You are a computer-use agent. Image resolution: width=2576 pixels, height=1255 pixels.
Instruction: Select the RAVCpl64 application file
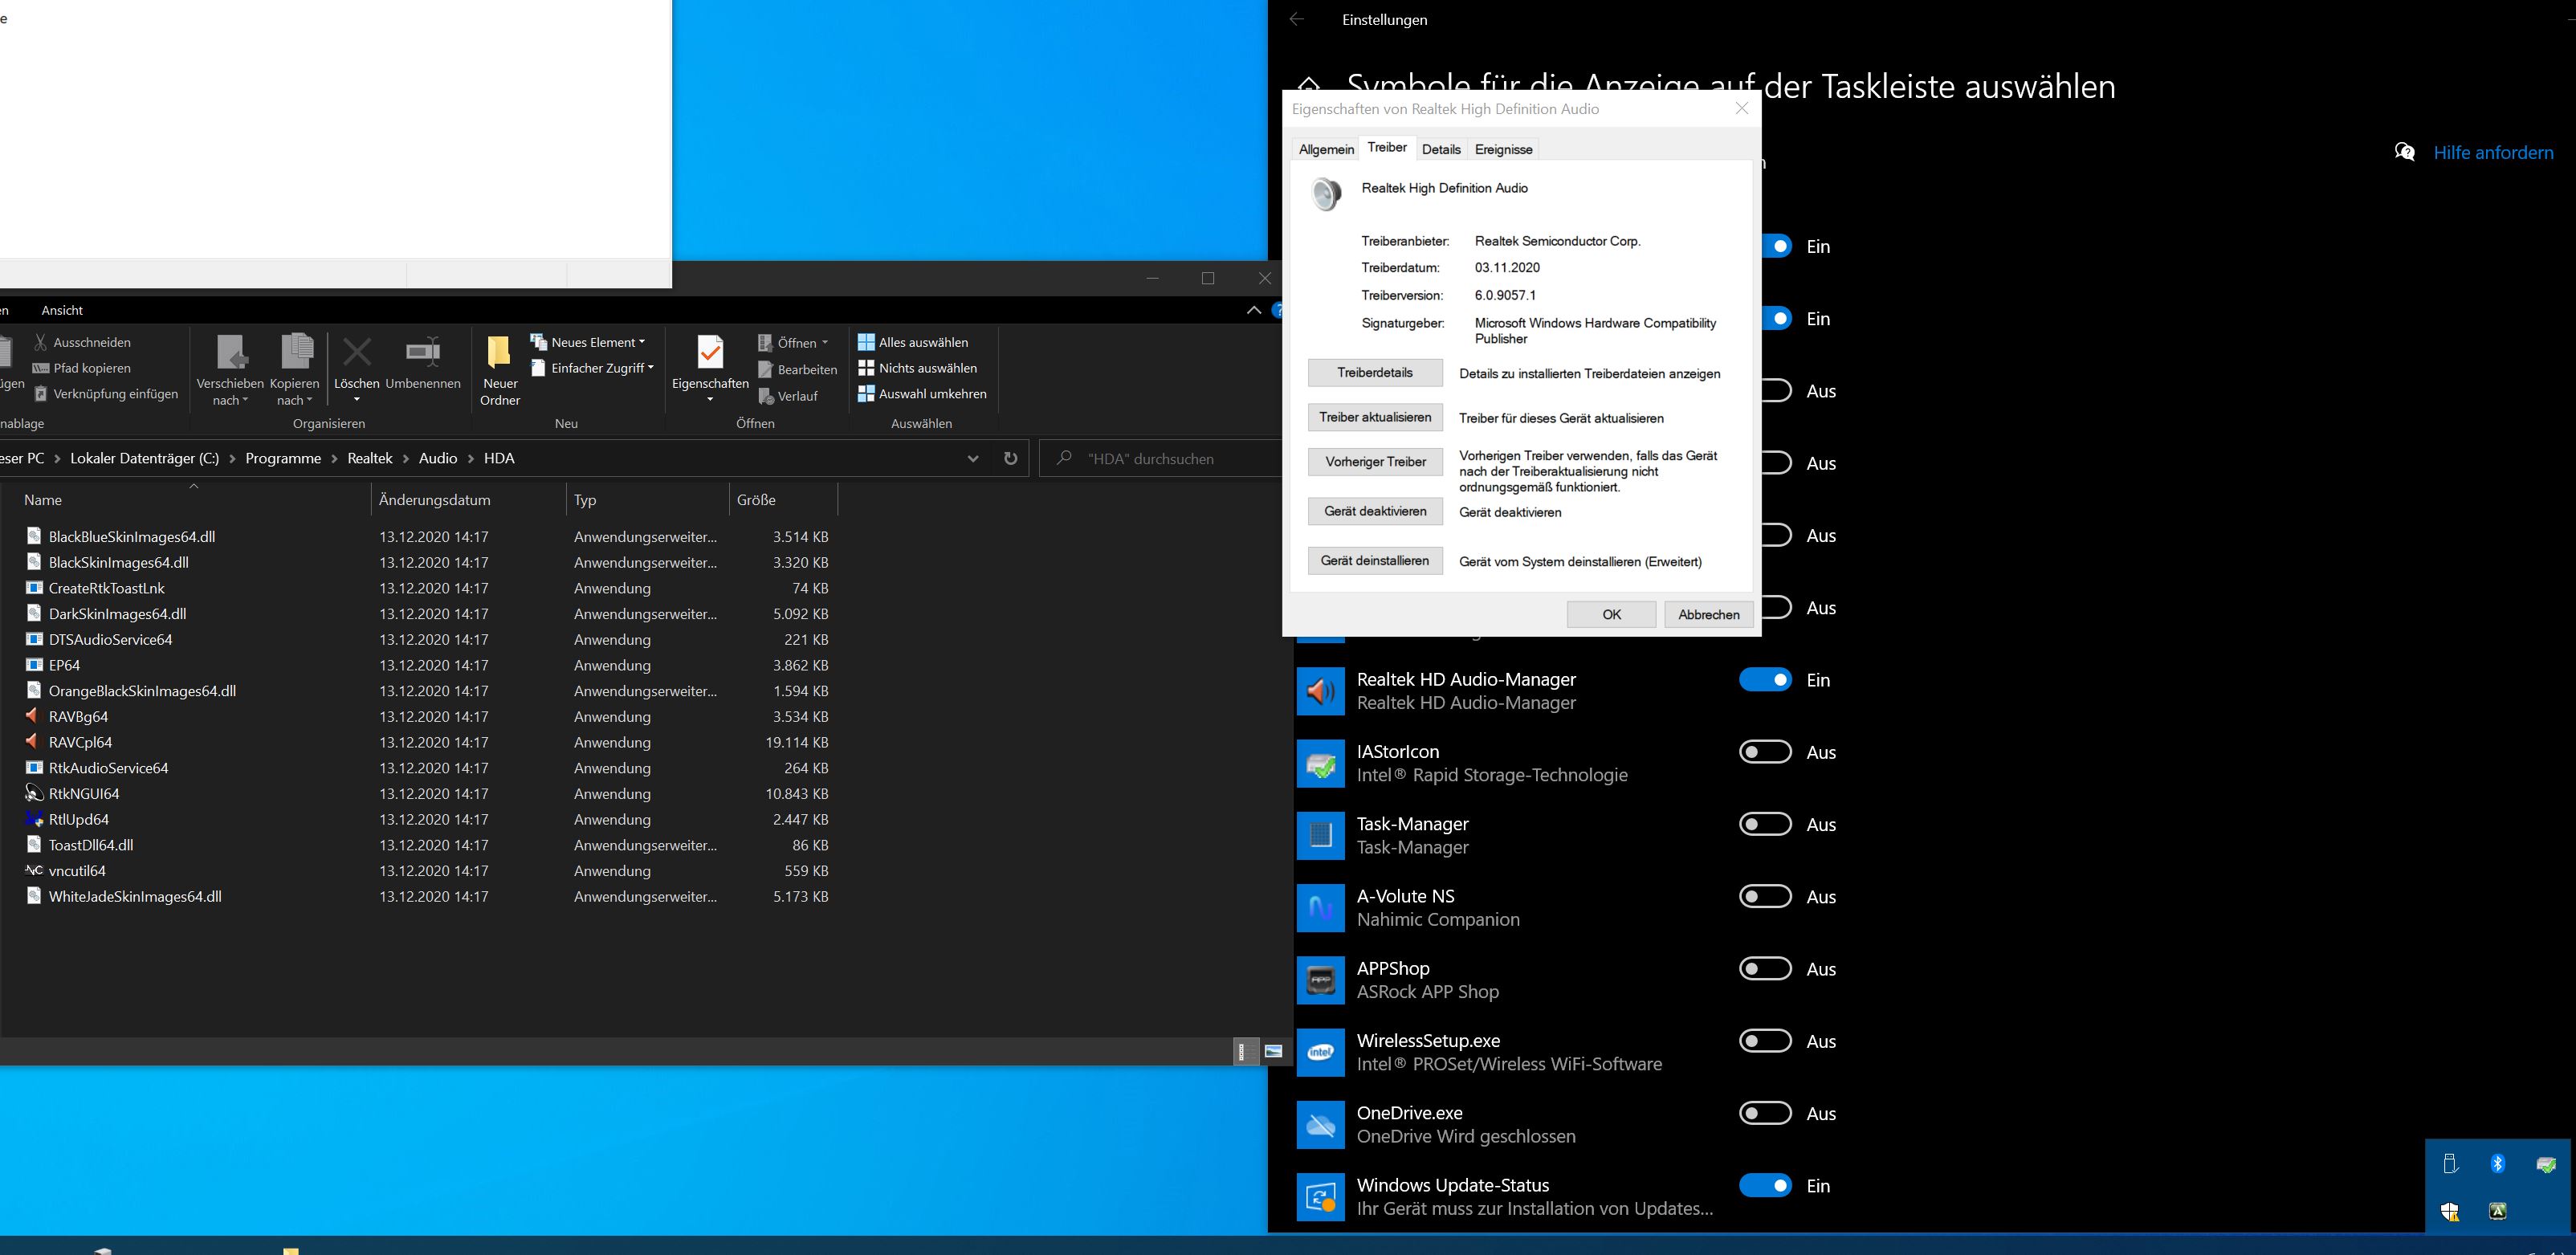[80, 742]
